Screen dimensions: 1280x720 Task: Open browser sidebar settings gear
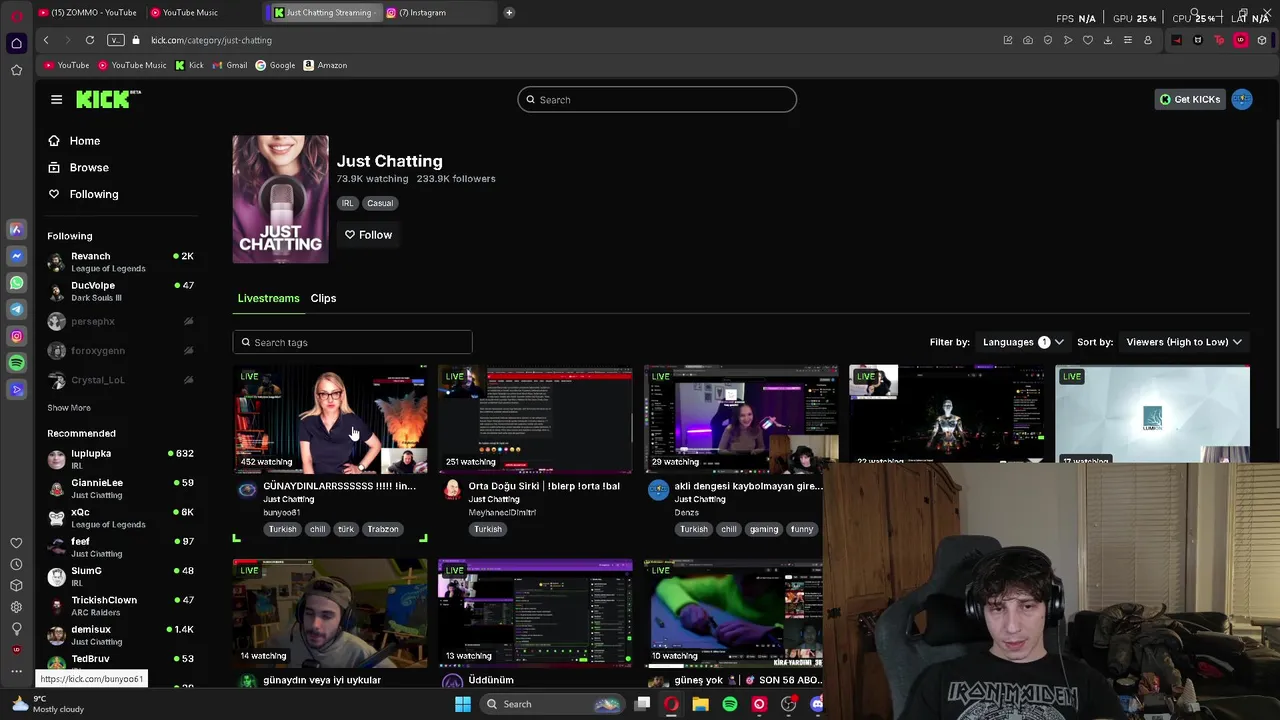(x=16, y=607)
